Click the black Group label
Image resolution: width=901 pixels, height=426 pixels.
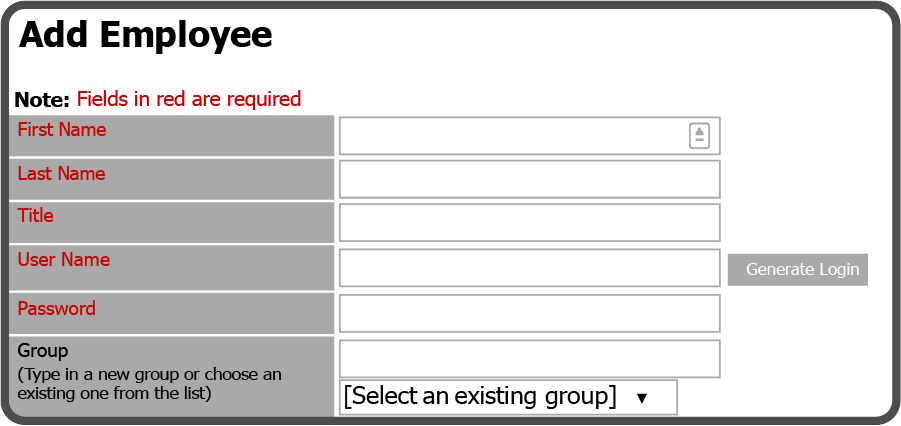pos(43,351)
